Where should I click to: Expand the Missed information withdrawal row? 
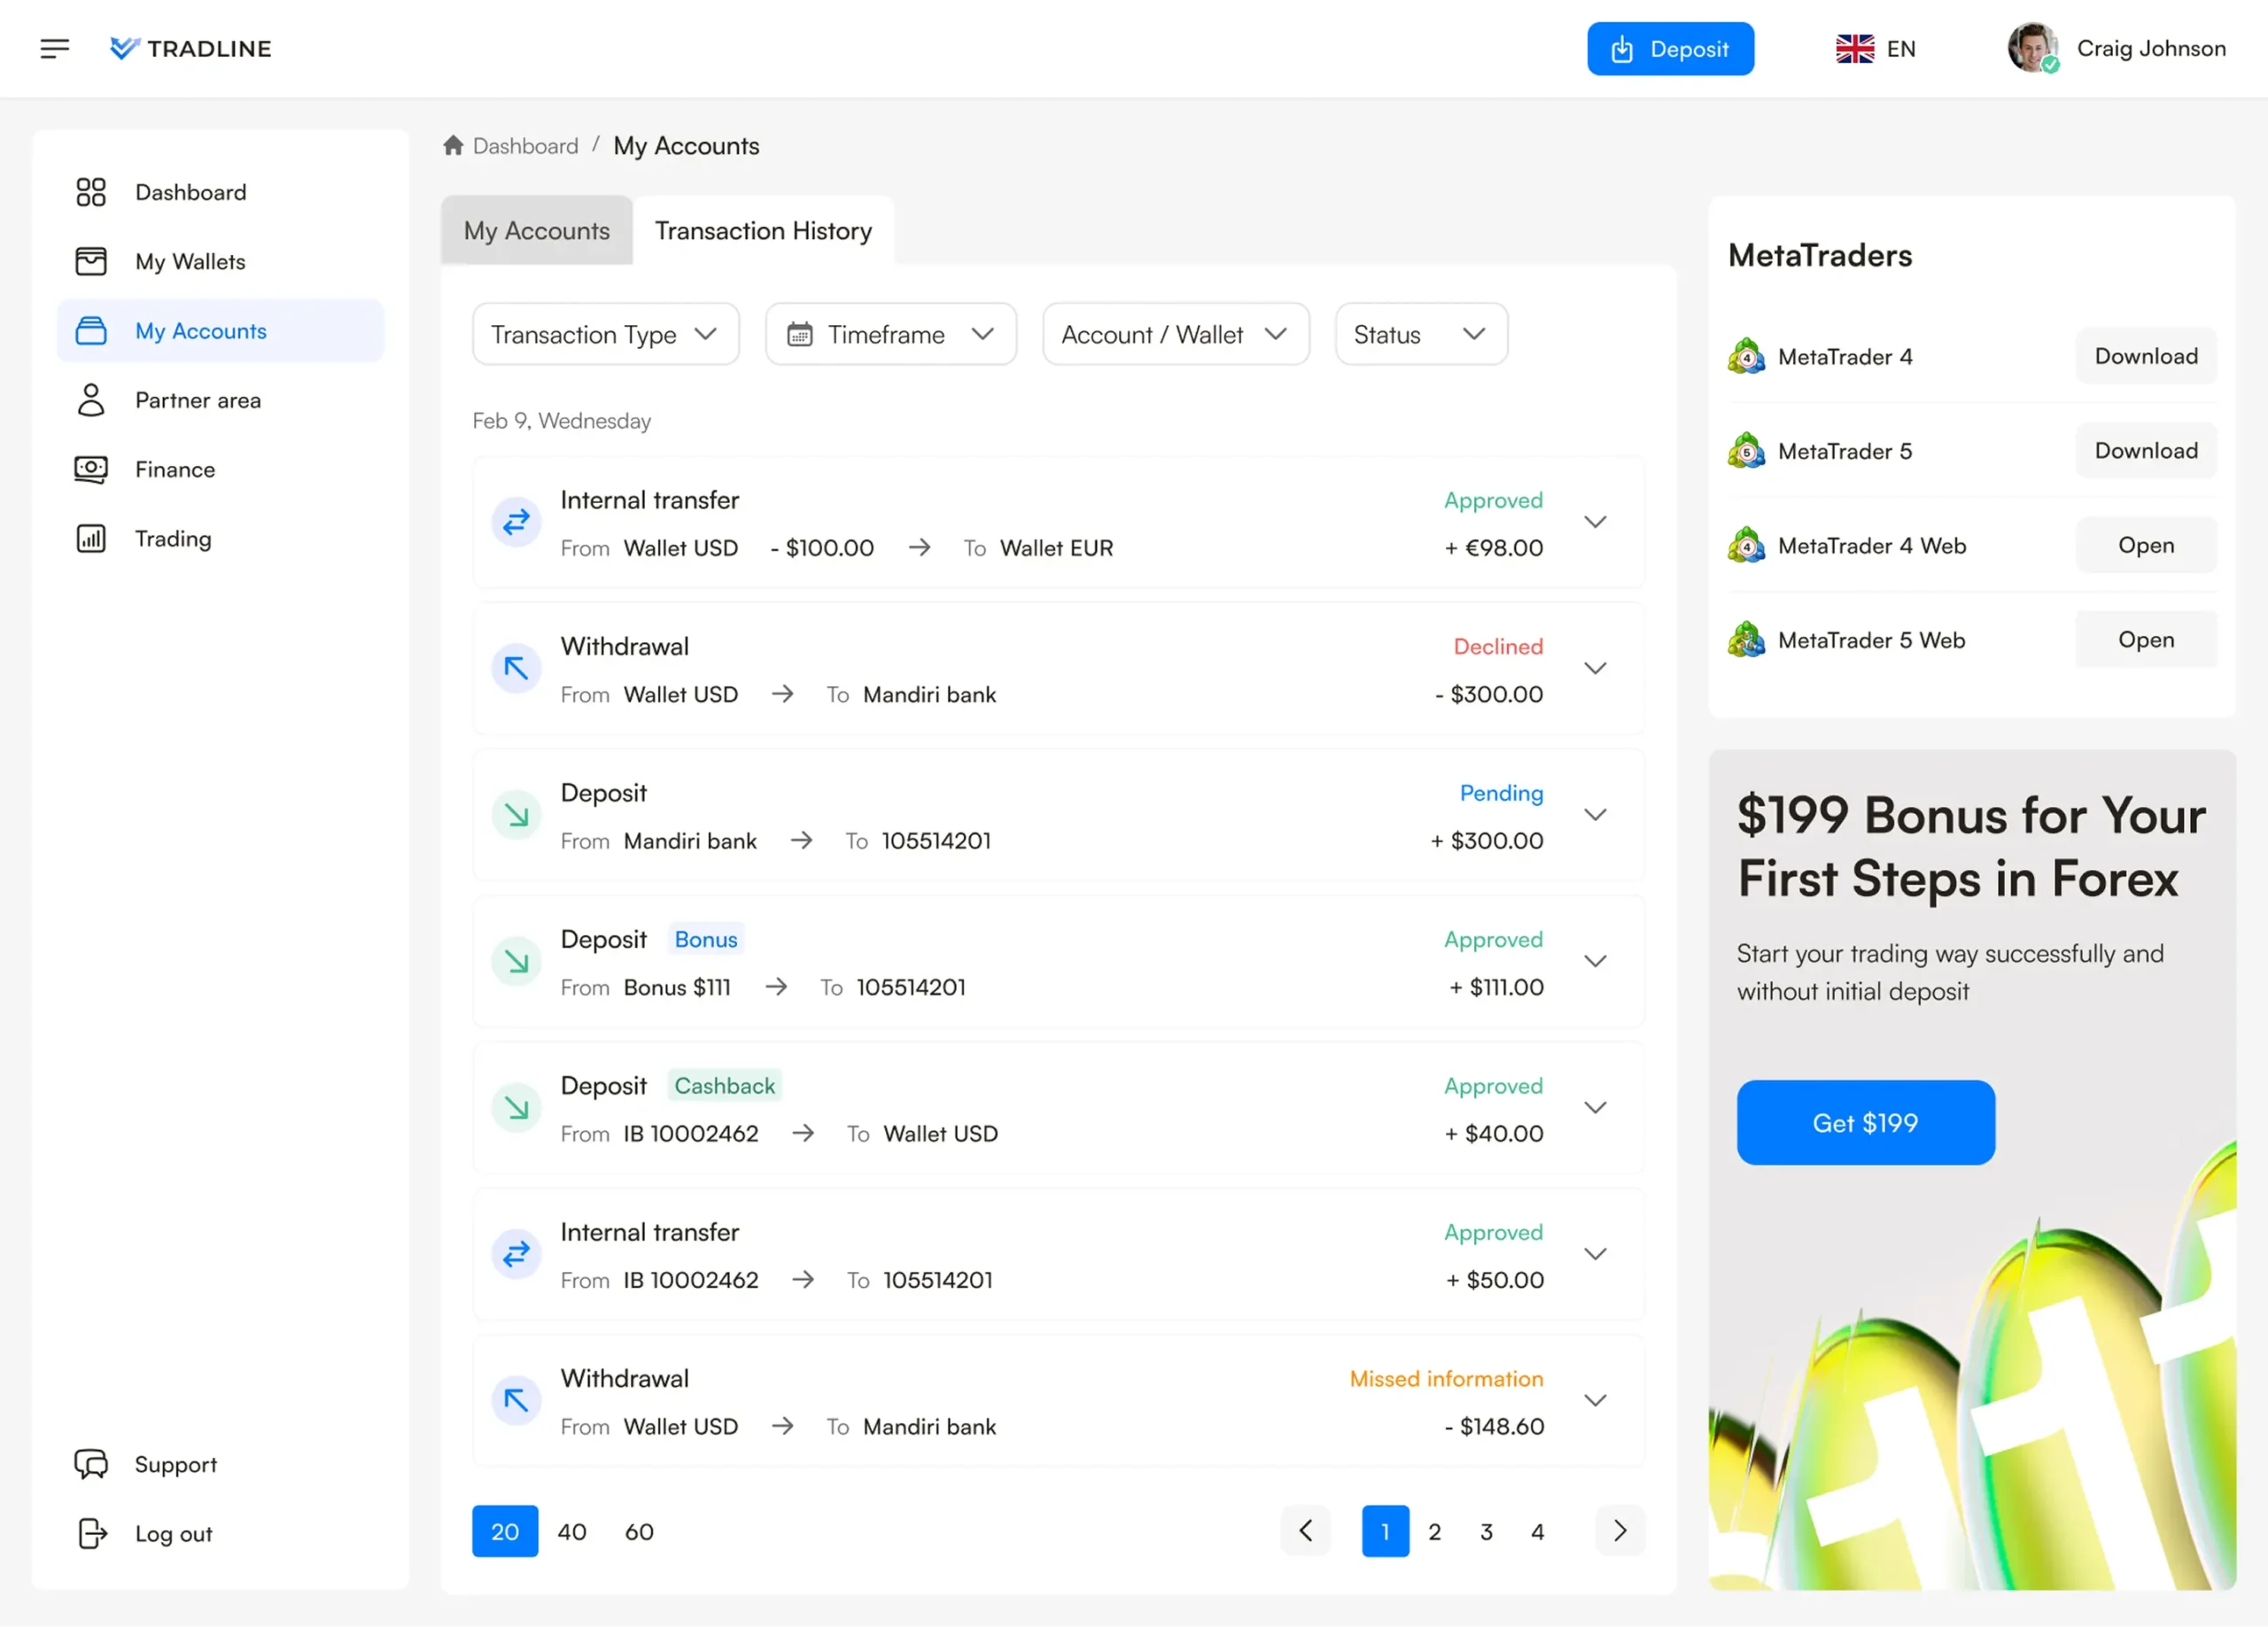click(x=1595, y=1400)
